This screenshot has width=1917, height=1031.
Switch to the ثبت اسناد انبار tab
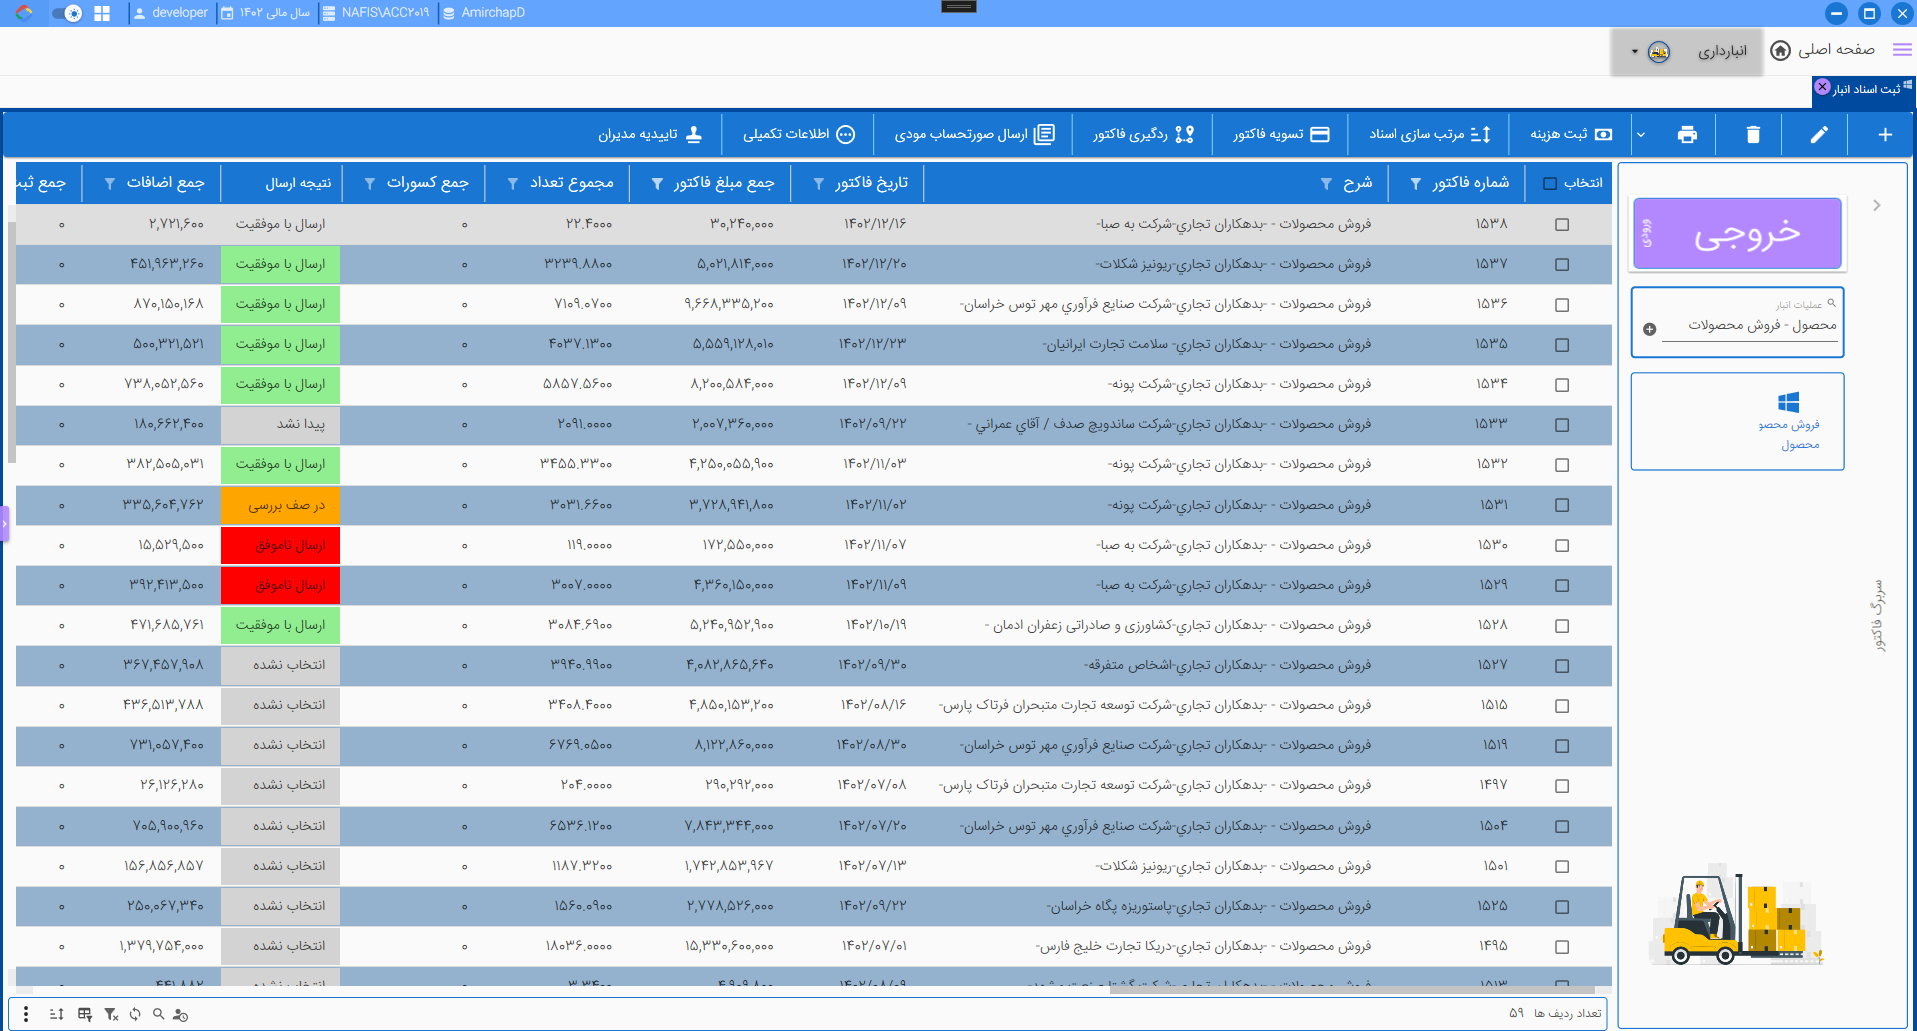click(1865, 89)
